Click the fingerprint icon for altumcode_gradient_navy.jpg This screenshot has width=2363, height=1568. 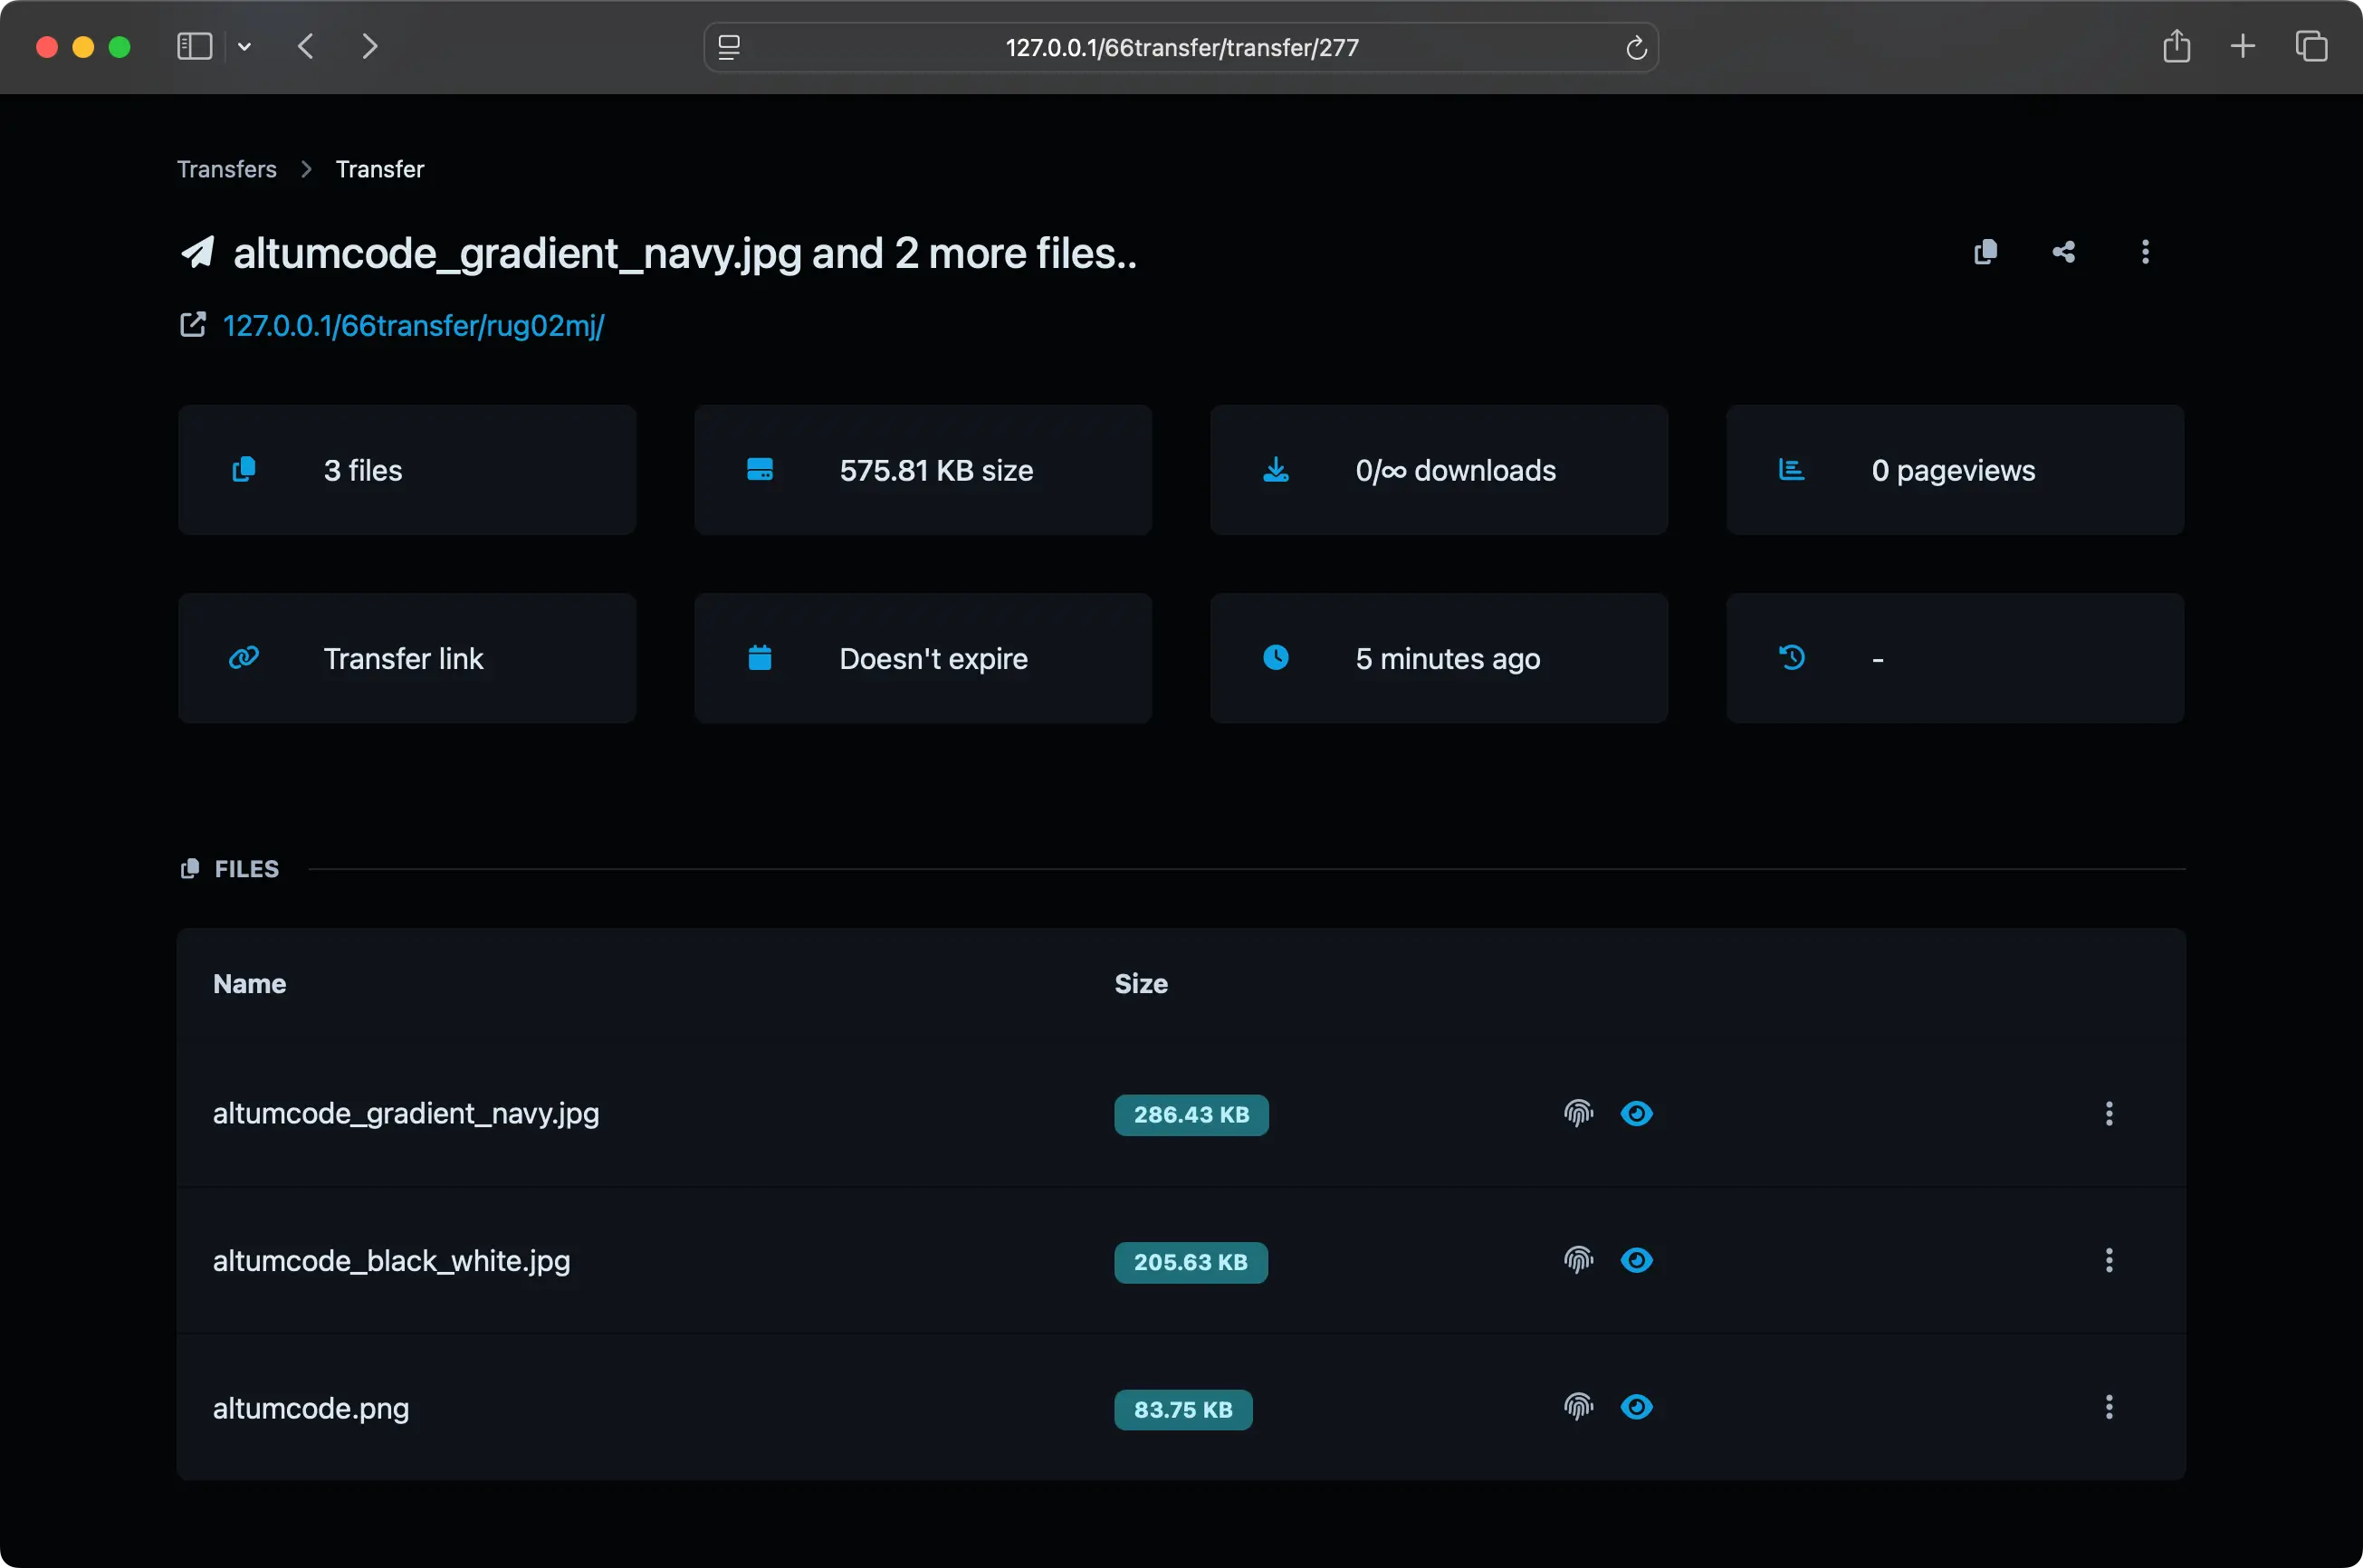tap(1577, 1113)
